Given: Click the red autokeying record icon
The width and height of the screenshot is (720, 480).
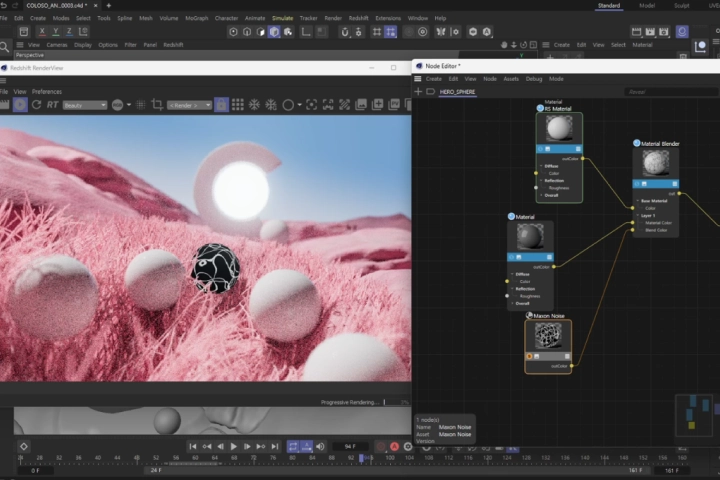Looking at the screenshot, I should [394, 446].
